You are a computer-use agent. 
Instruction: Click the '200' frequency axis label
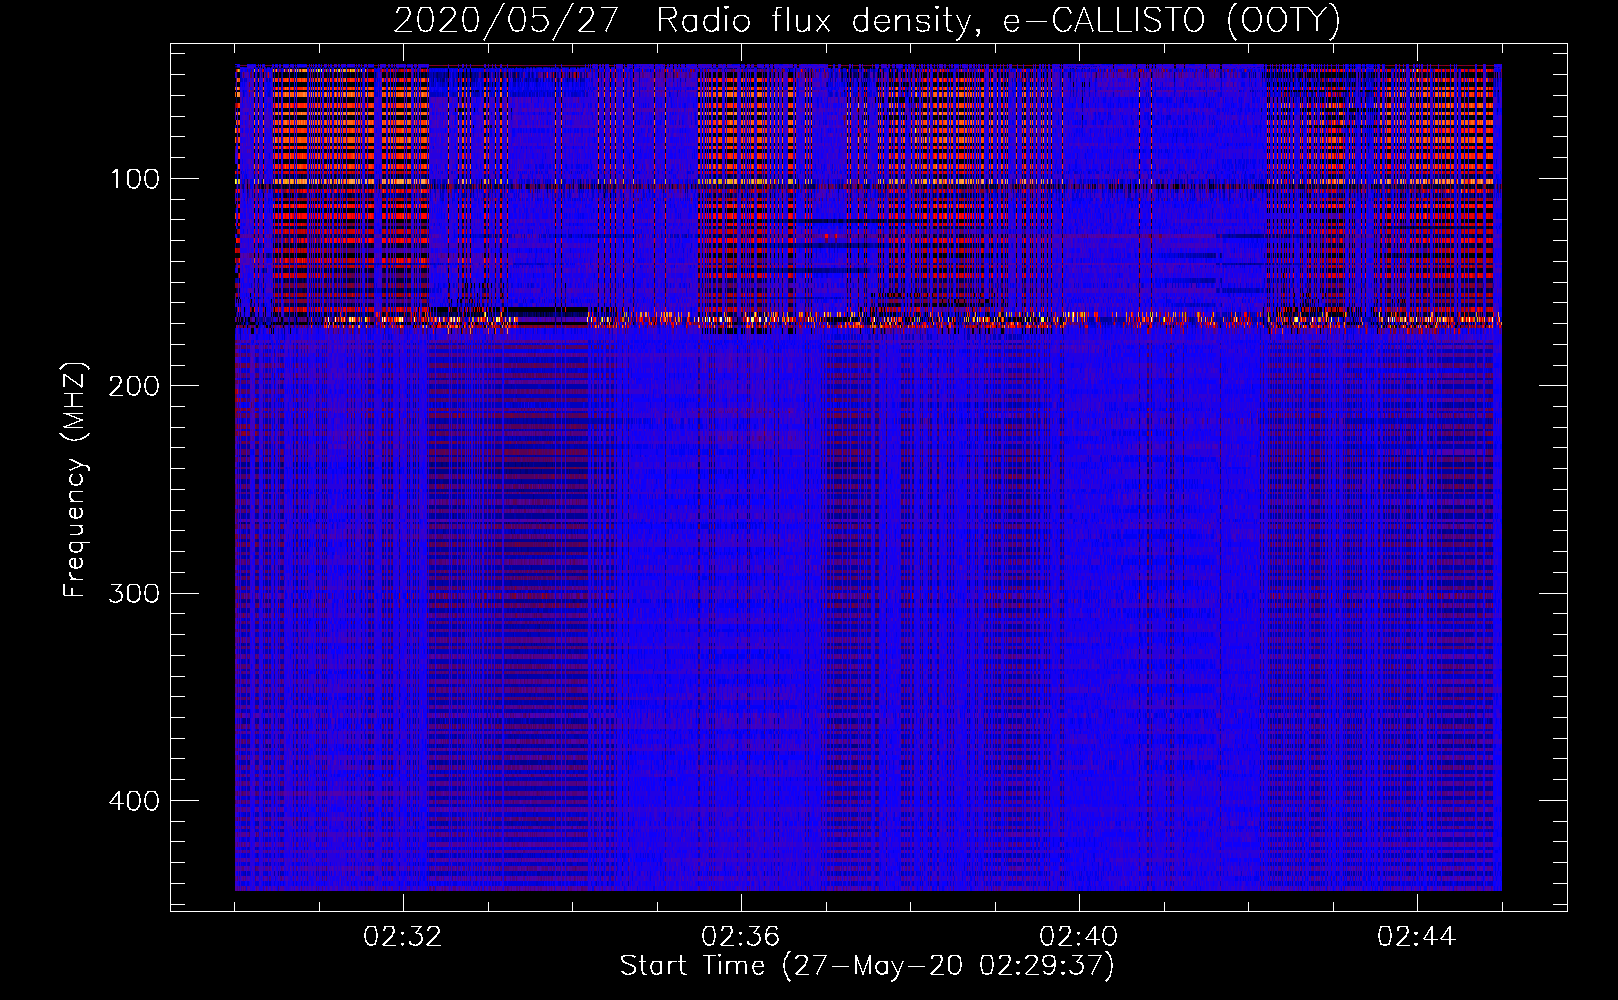(x=135, y=387)
